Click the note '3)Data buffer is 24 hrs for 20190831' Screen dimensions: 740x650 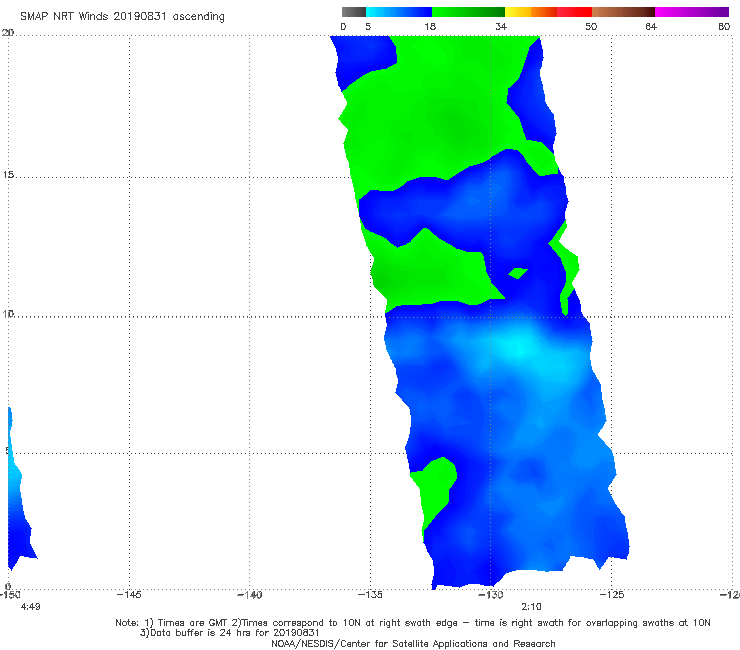click(x=230, y=633)
